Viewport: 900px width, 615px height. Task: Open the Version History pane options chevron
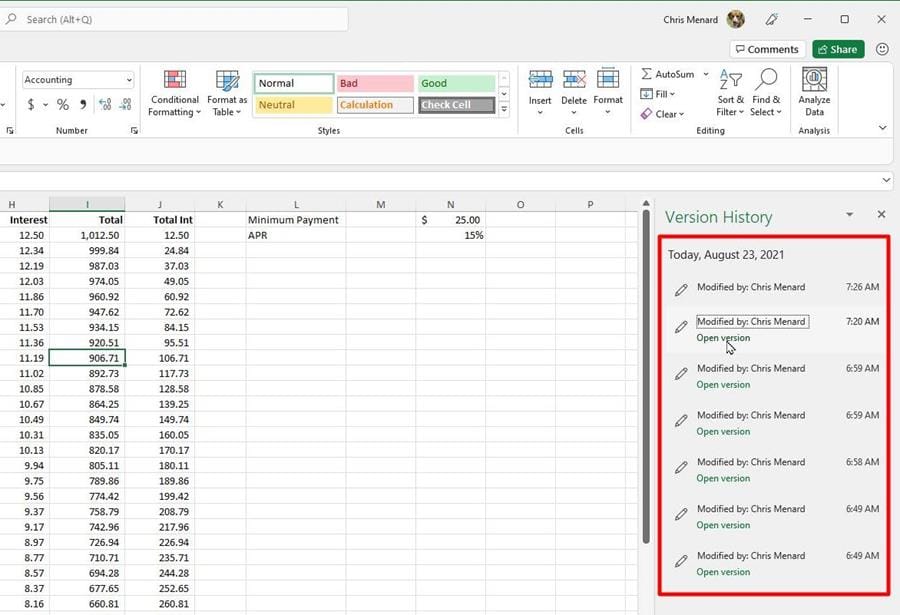pos(849,214)
